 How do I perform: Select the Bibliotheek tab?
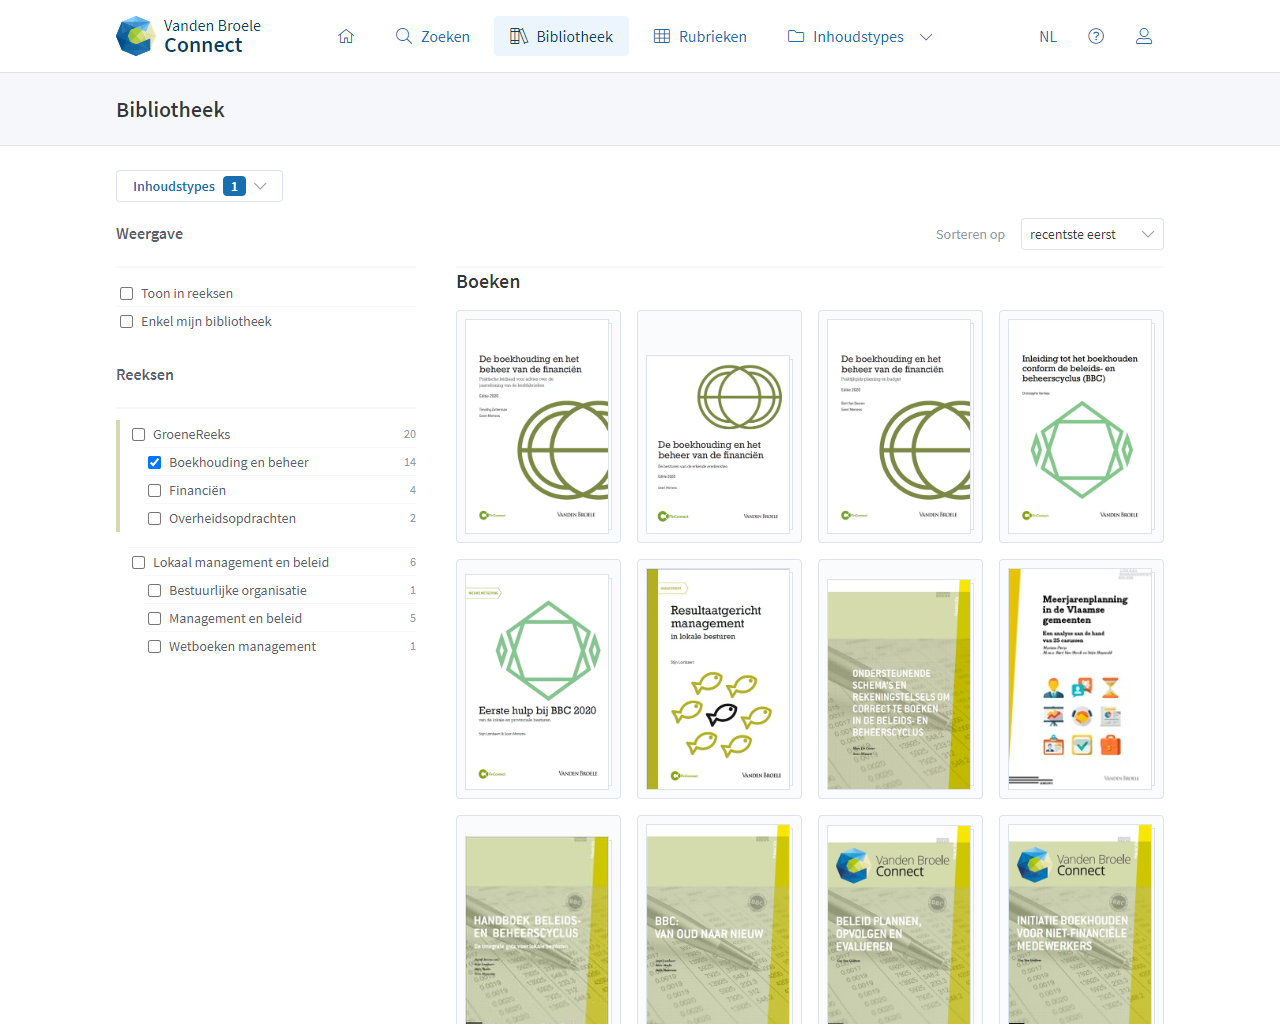coord(561,36)
